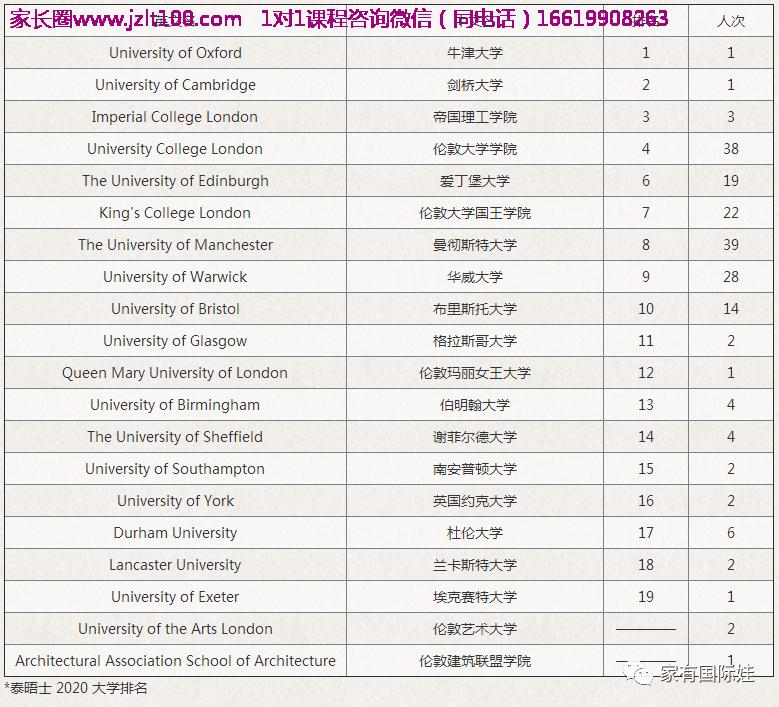The image size is (779, 707).
Task: Select count '28' in Warwick row
Action: 731,277
